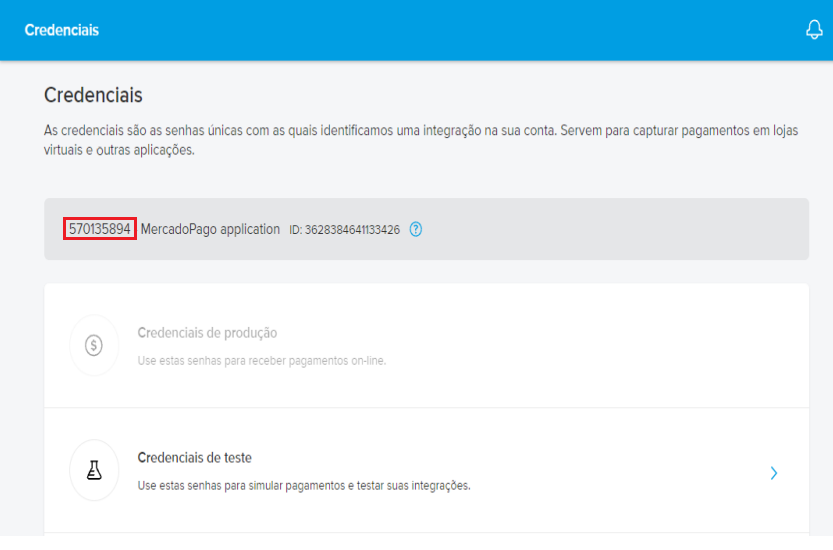
Task: Click blank area of production credentials row
Action: tap(584, 345)
